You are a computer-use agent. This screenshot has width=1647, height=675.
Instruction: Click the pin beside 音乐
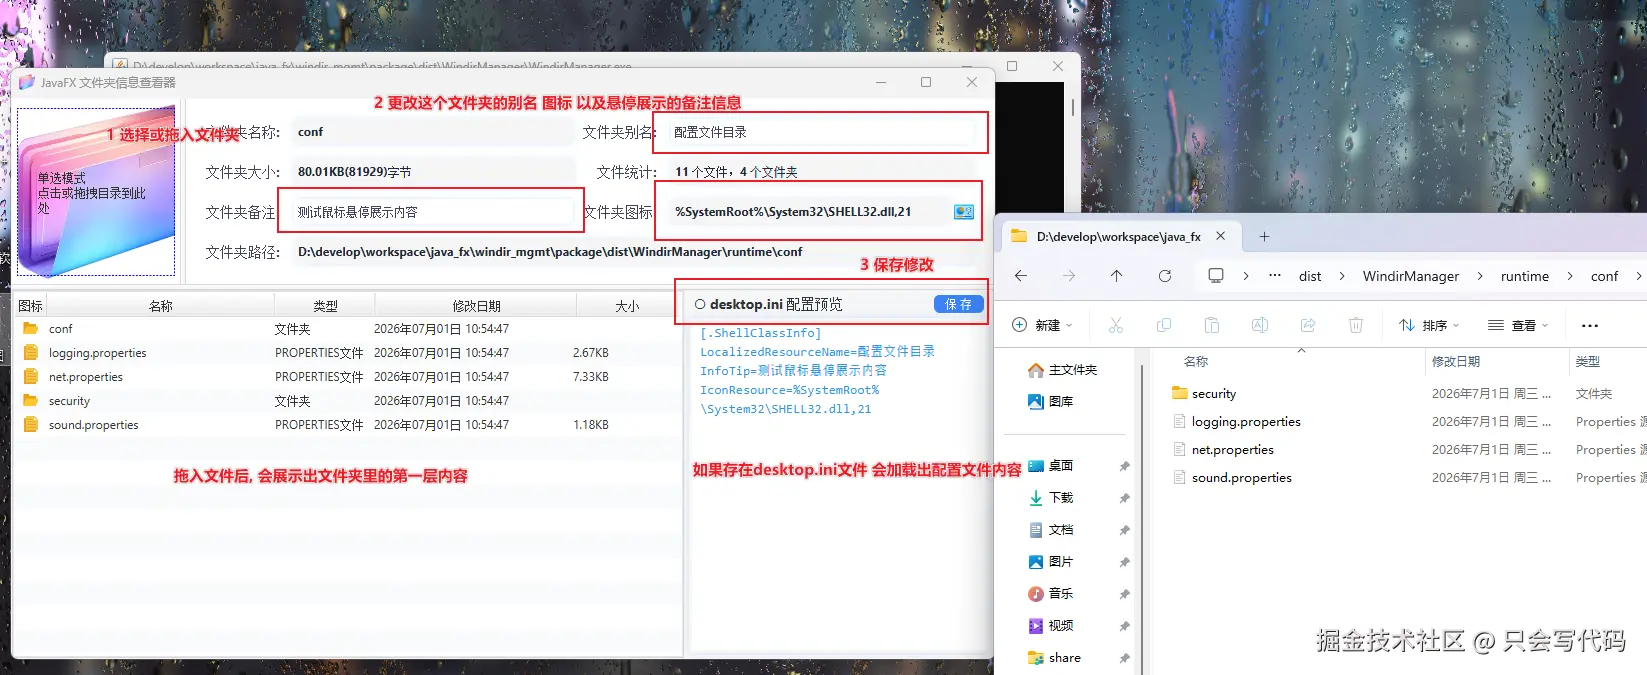pyautogui.click(x=1124, y=594)
